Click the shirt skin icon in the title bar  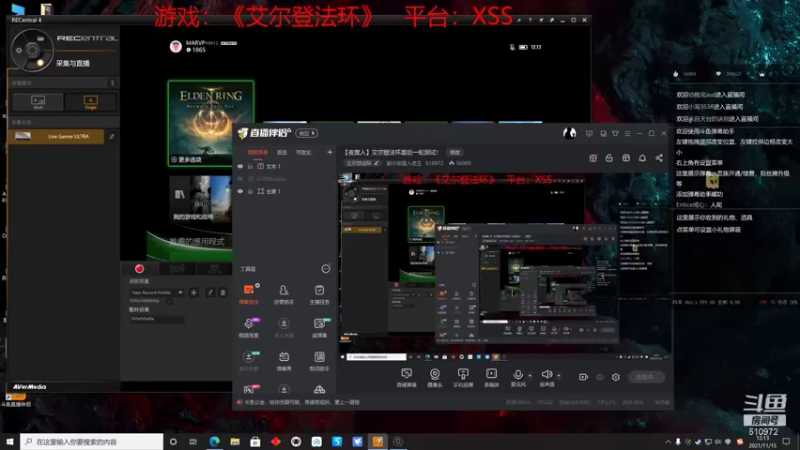(615, 133)
